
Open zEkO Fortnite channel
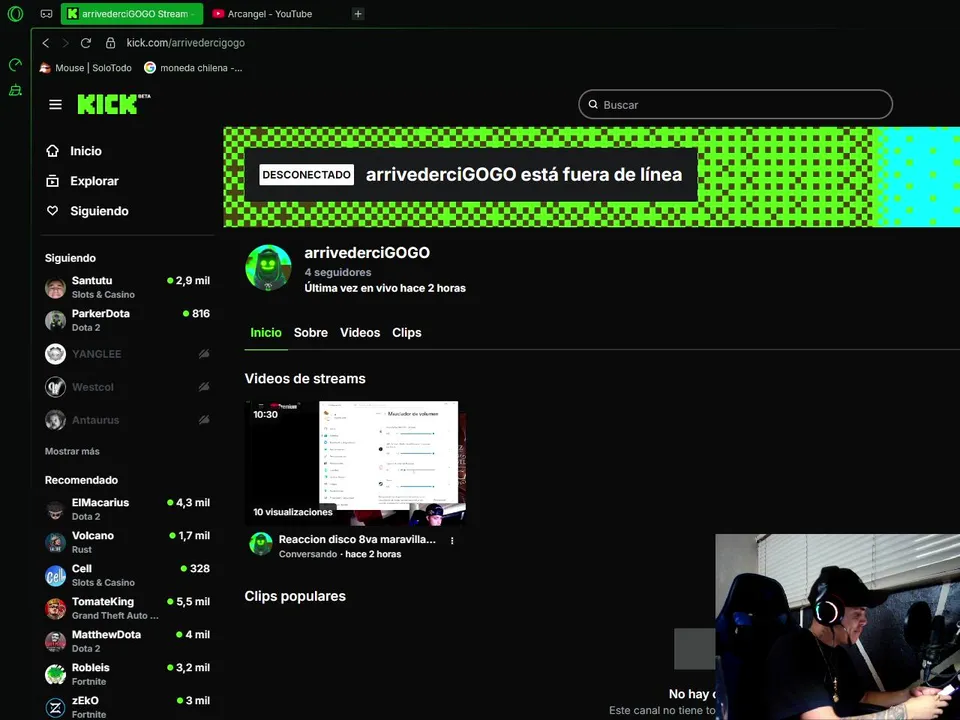127,708
